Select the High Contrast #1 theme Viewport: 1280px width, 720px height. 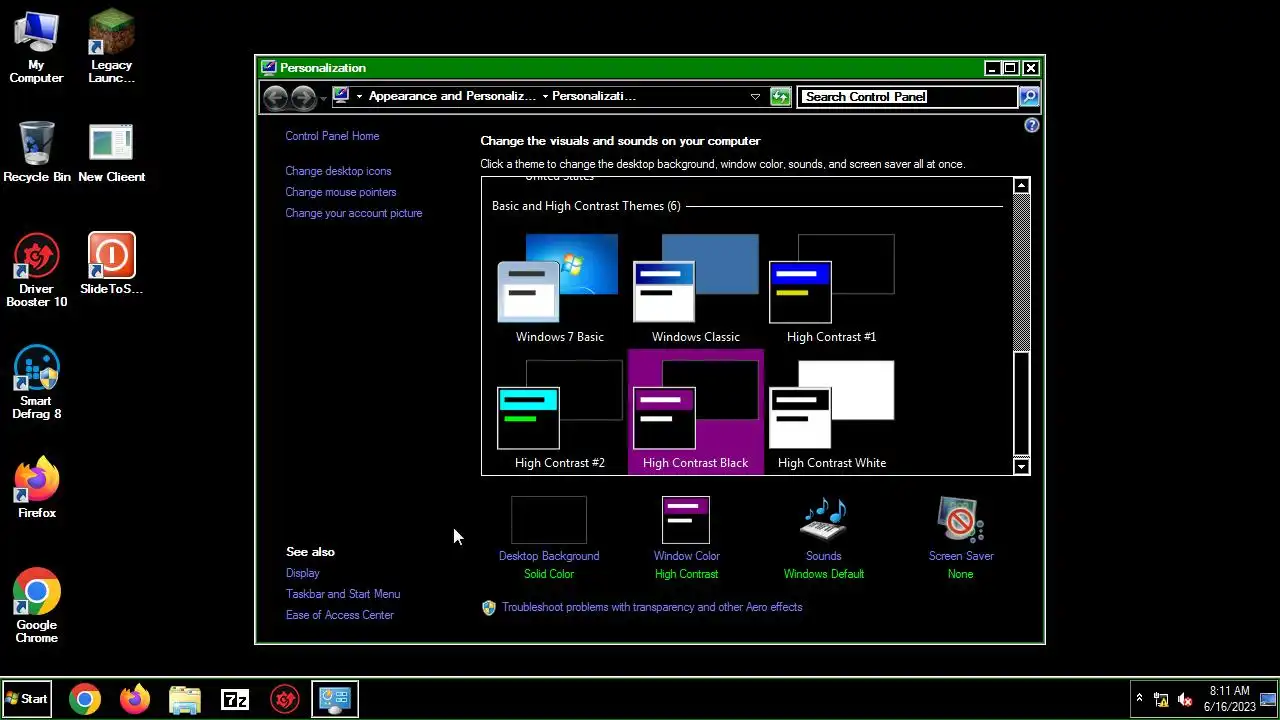coord(831,289)
